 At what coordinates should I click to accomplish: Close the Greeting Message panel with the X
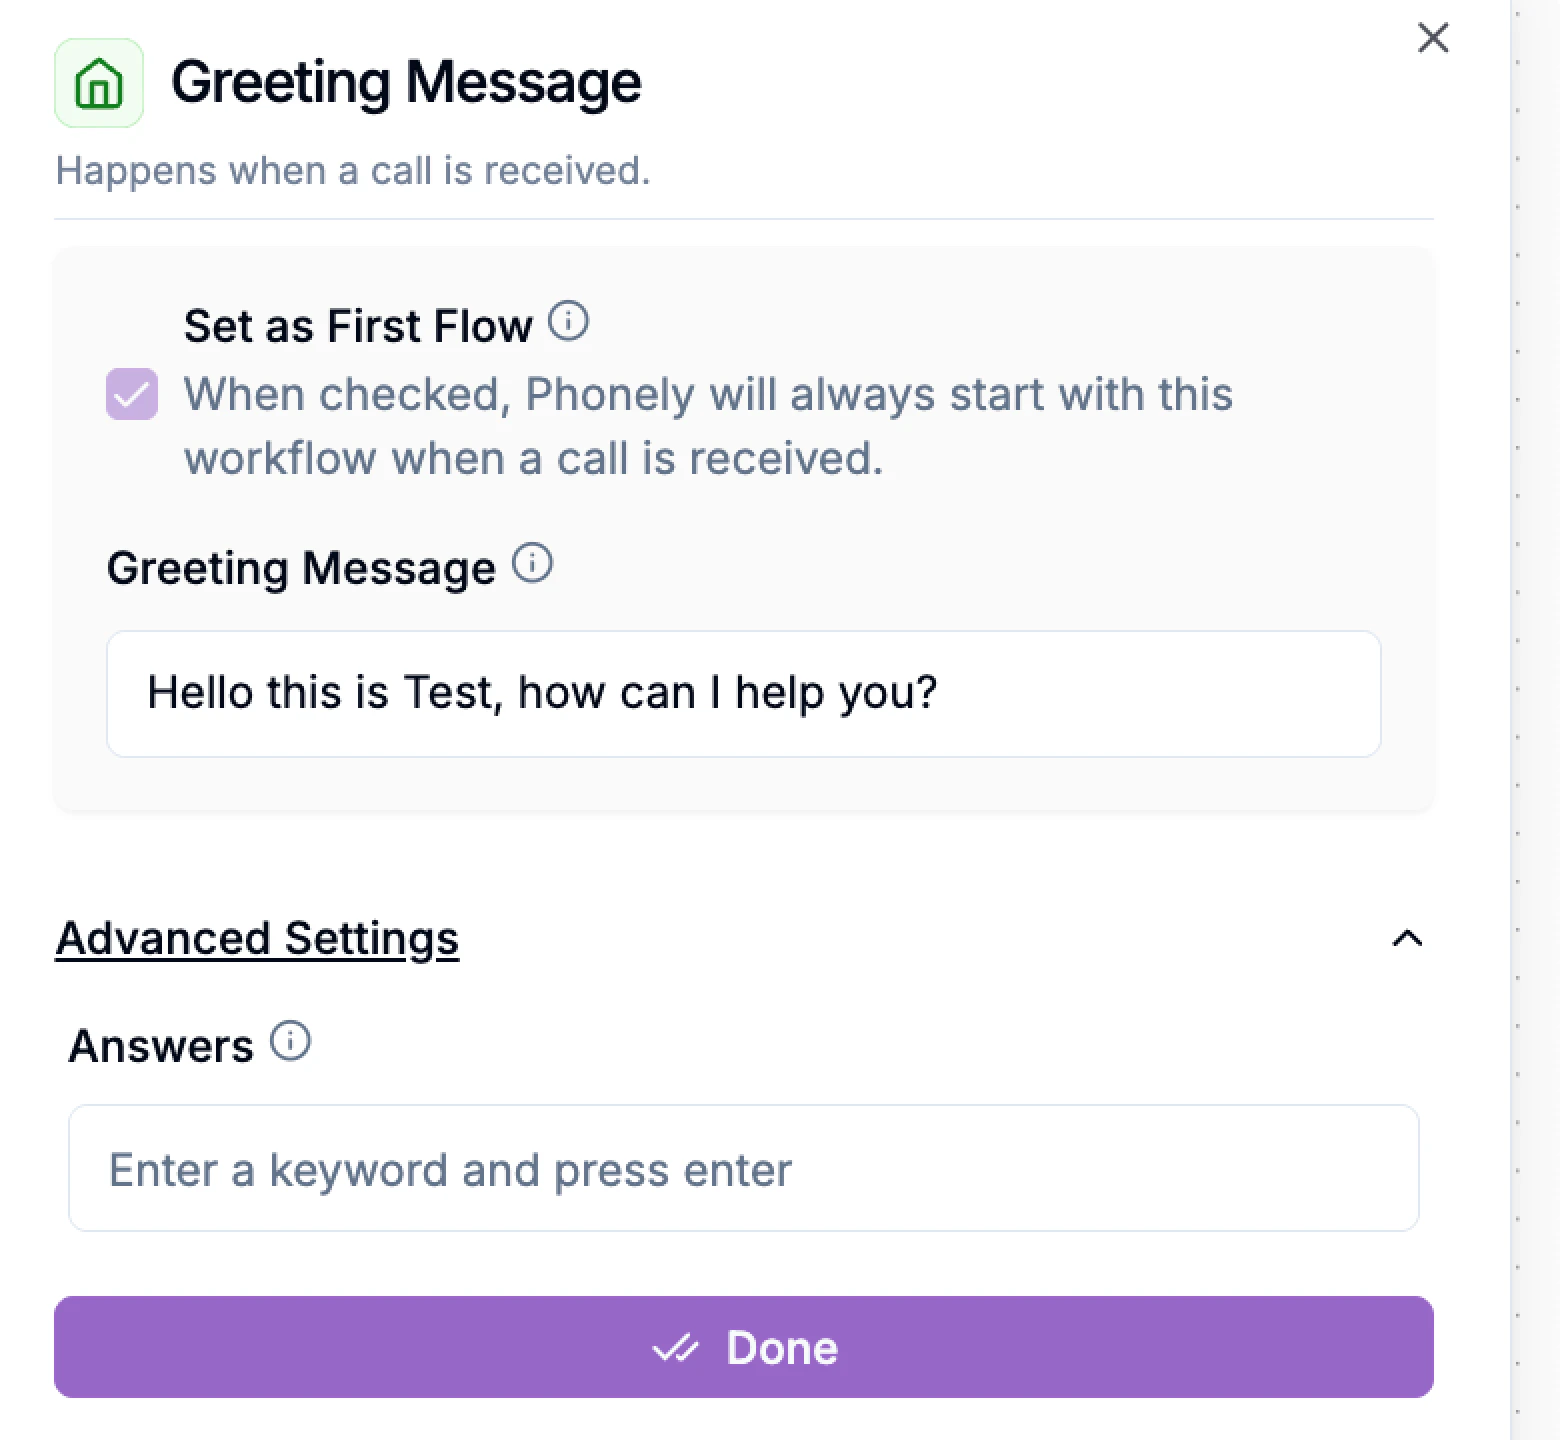tap(1432, 38)
